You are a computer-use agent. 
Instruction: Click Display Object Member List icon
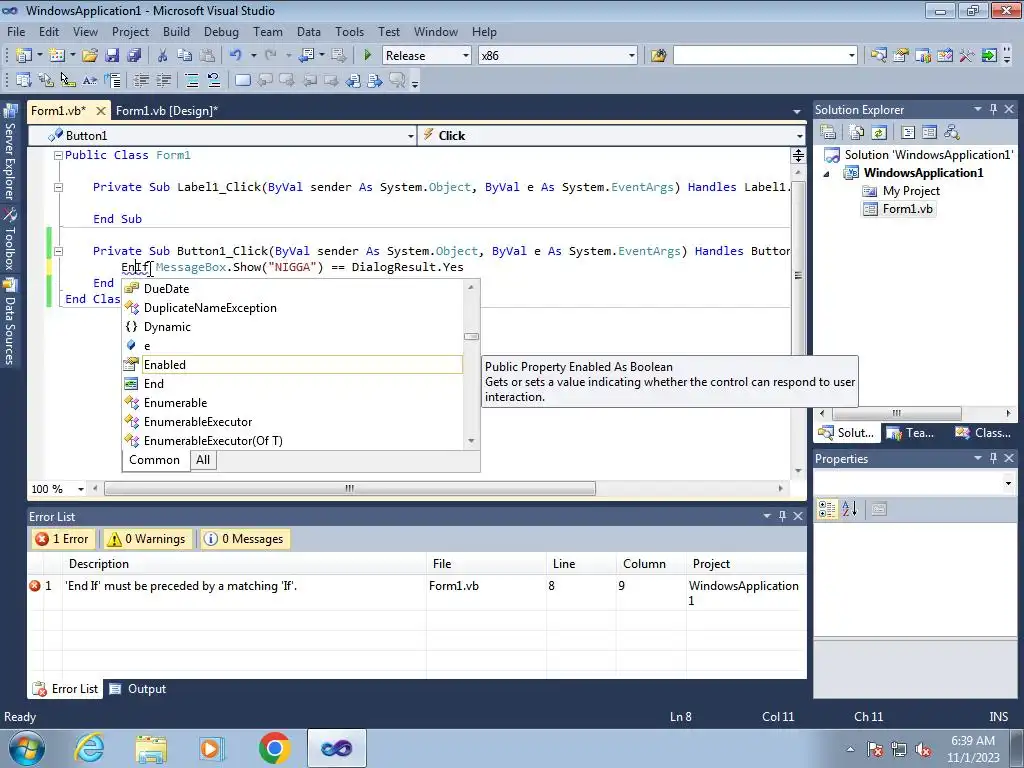coord(24,80)
